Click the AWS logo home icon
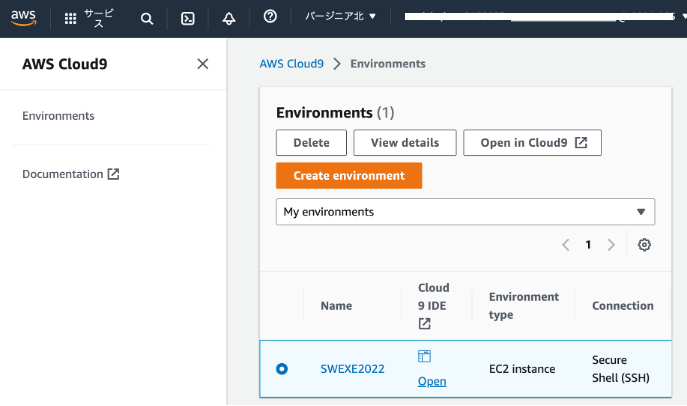This screenshot has height=406, width=687. coord(24,17)
